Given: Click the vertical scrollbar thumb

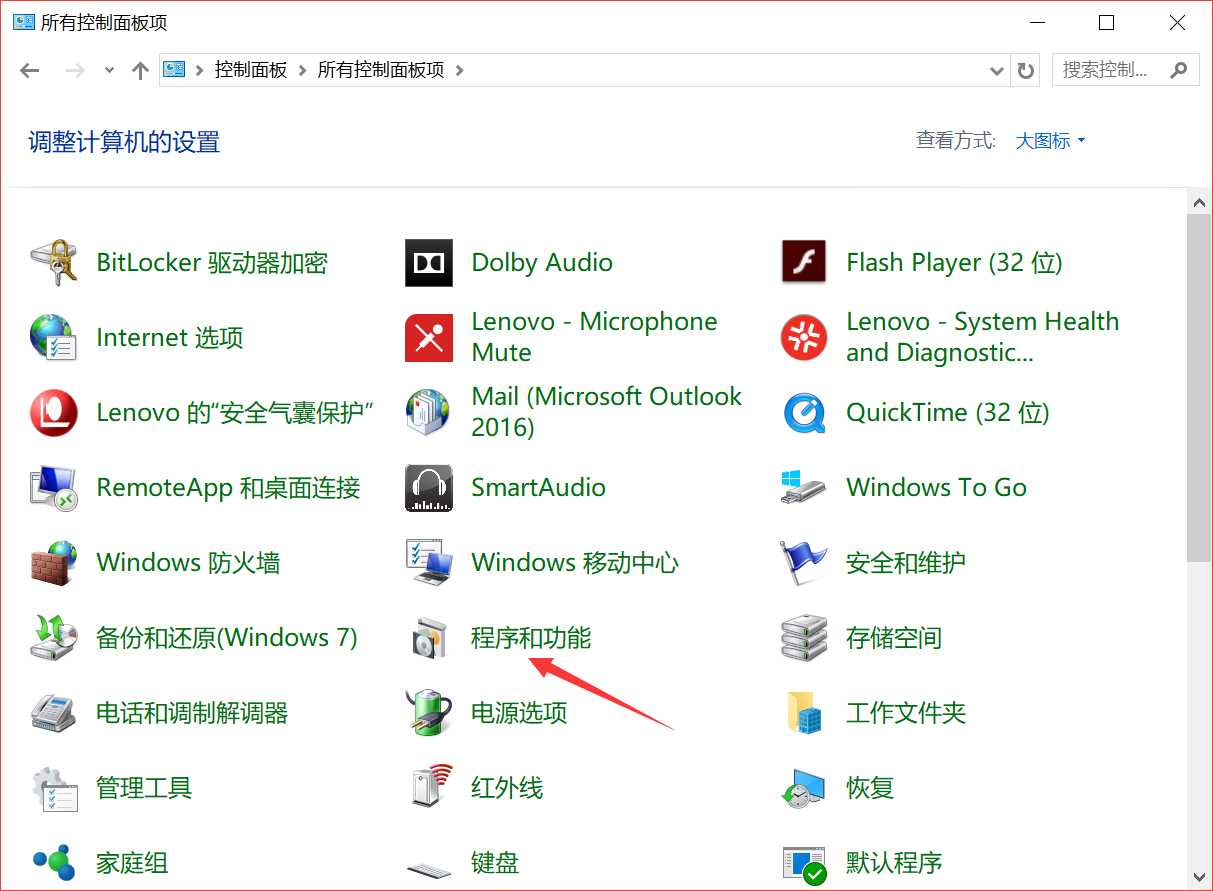Looking at the screenshot, I should click(x=1199, y=388).
